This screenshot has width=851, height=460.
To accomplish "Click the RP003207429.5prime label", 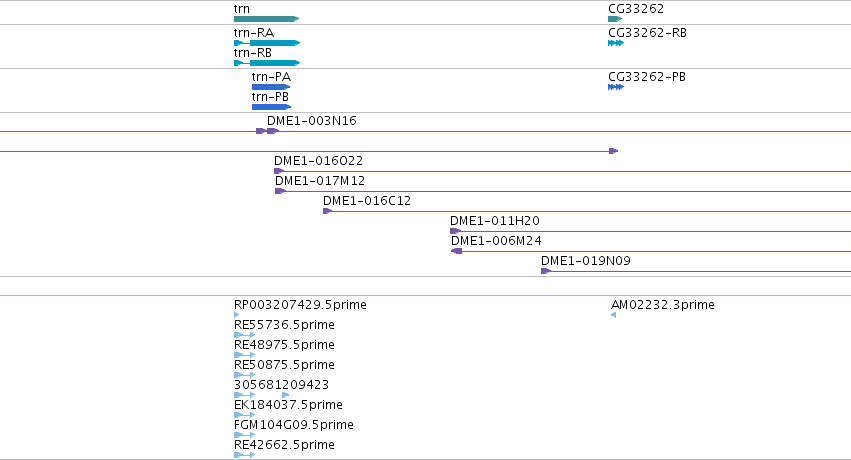I will pos(300,305).
